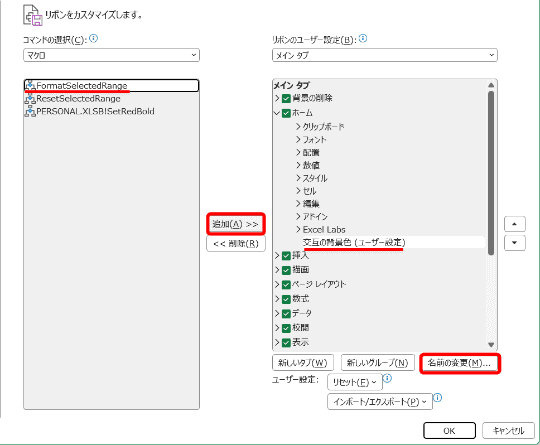Screen dimensions: 540x445
Task: Click the ResetSelectedRange macro icon
Action: click(30, 99)
